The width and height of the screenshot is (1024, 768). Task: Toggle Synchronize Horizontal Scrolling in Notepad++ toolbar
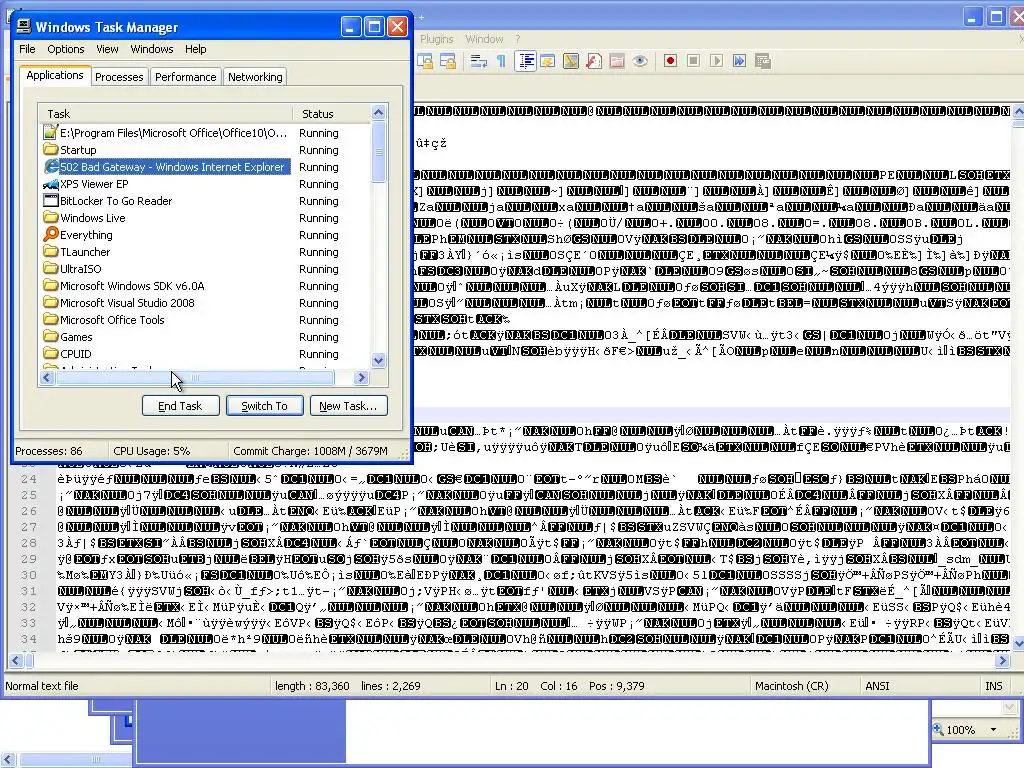pos(448,61)
